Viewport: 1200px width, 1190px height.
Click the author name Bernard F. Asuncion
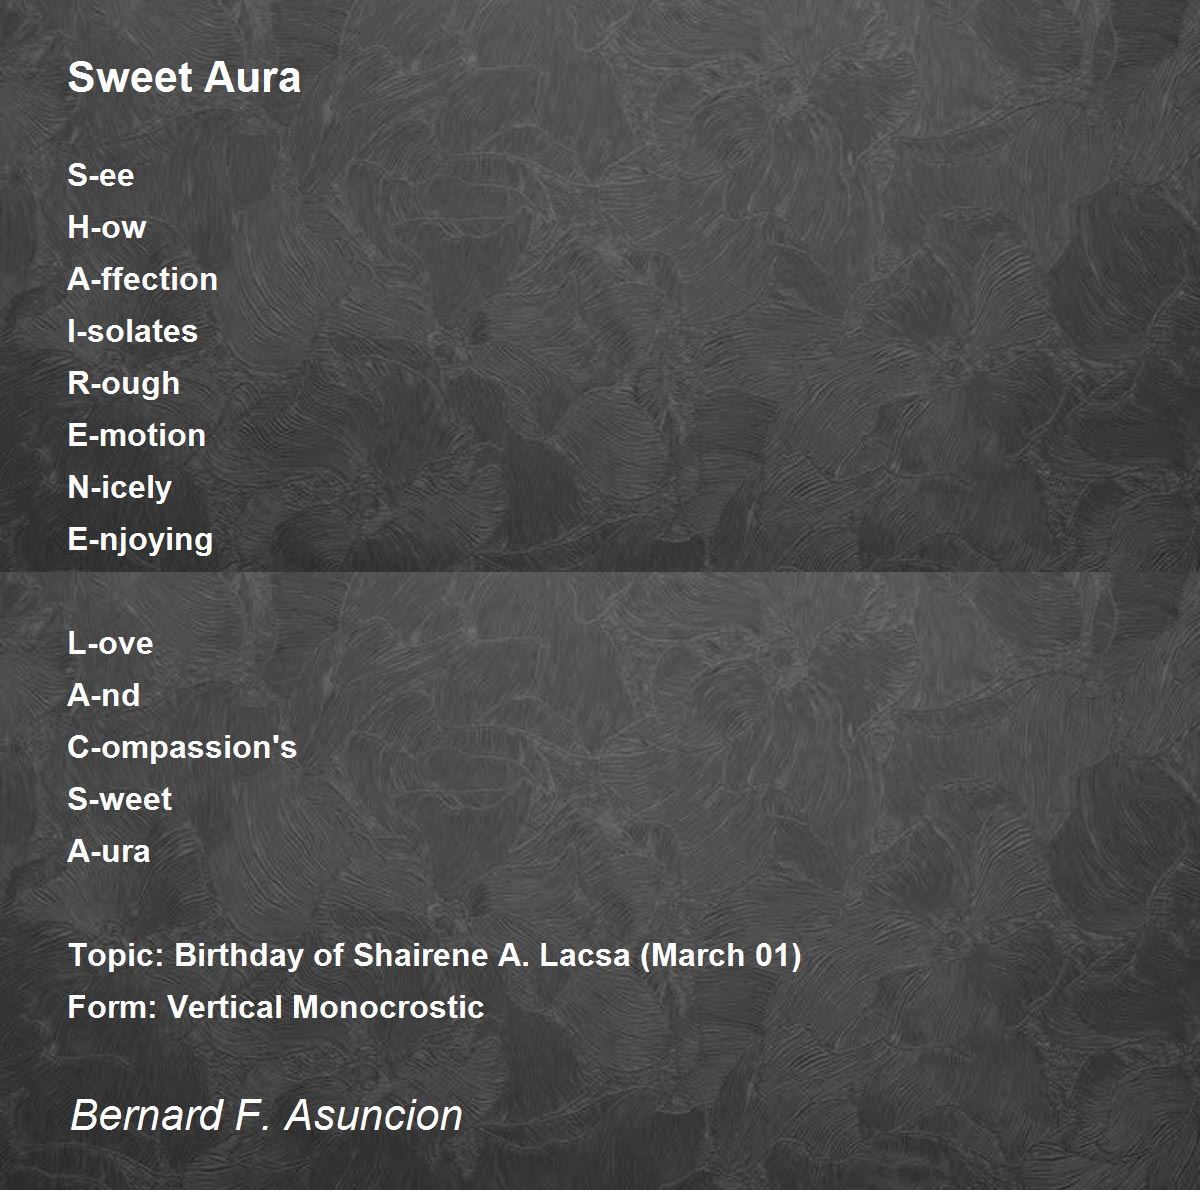pyautogui.click(x=266, y=1115)
